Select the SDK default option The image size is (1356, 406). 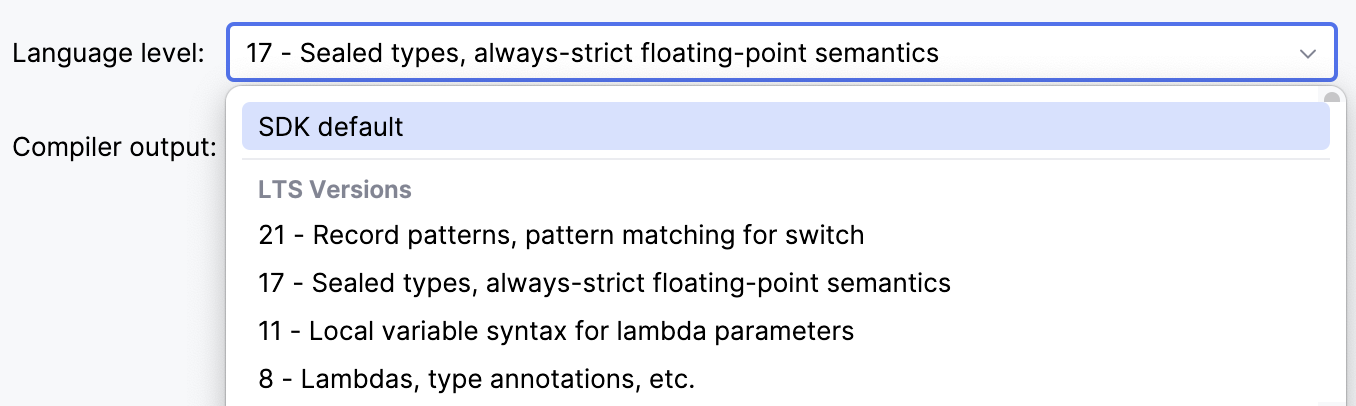click(x=331, y=127)
